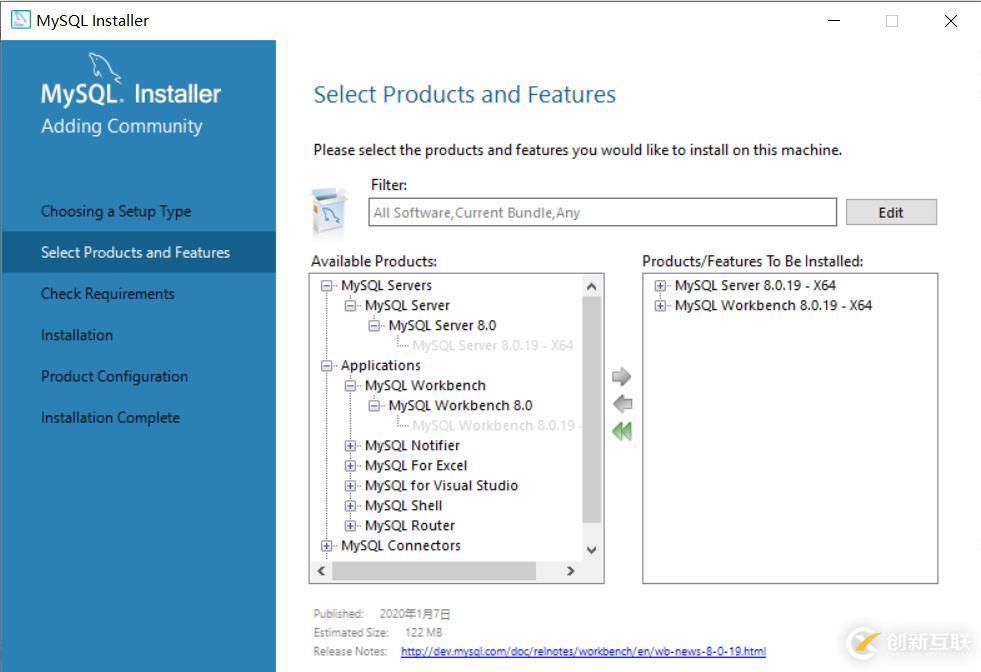Viewport: 981px width, 672px height.
Task: Select the MySQL Shell tree row
Action: [x=404, y=506]
